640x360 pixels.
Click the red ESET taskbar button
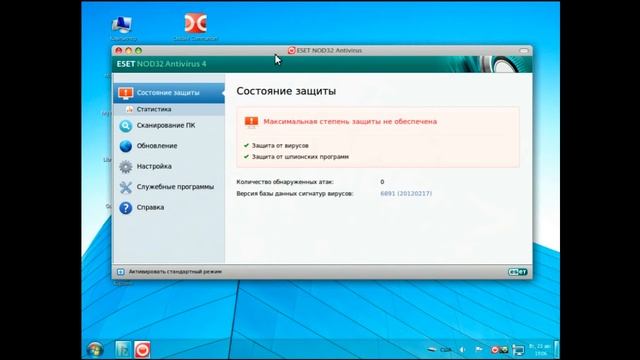[142, 349]
